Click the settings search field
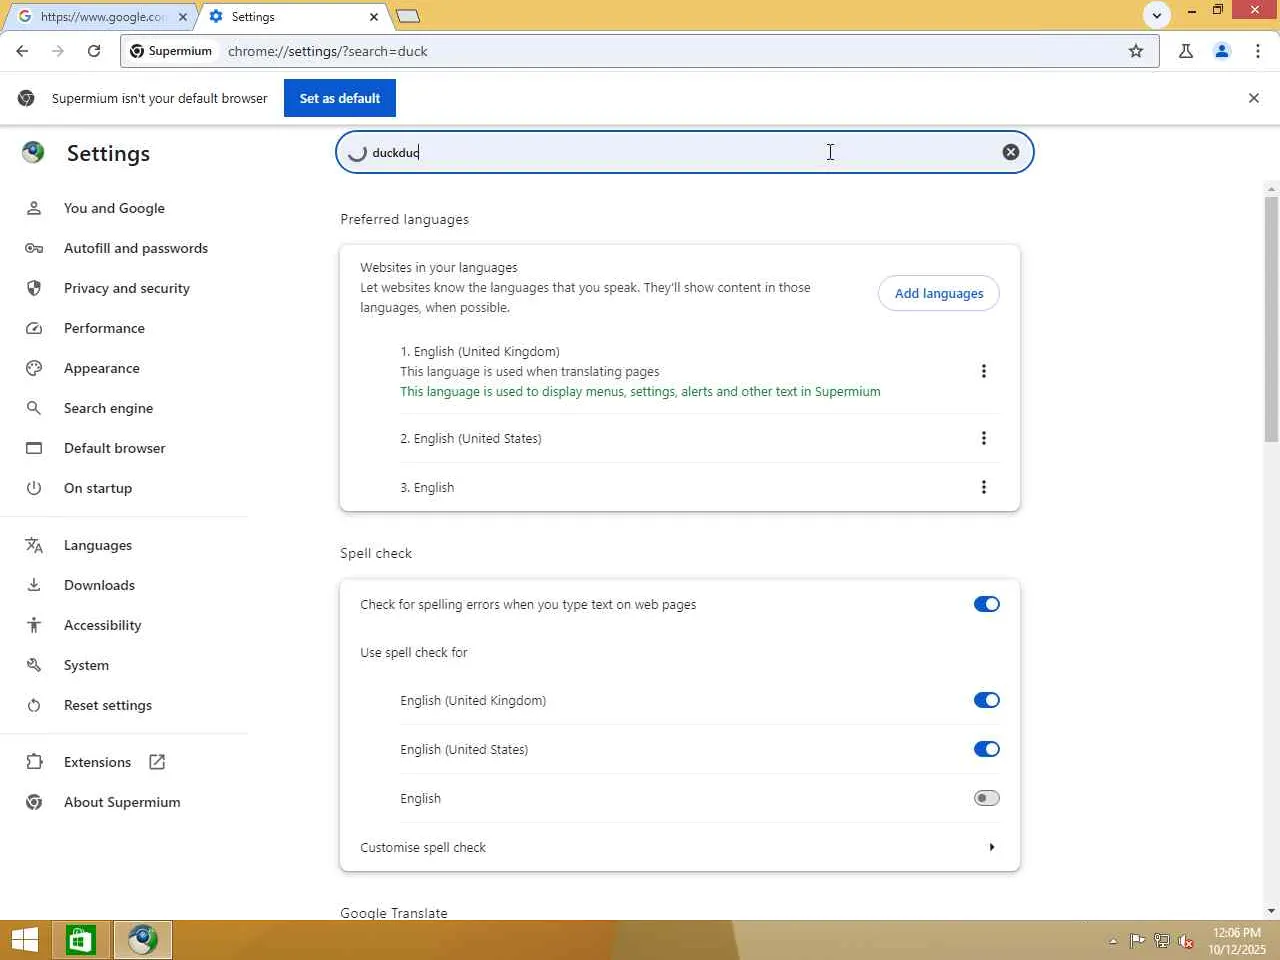 point(684,152)
